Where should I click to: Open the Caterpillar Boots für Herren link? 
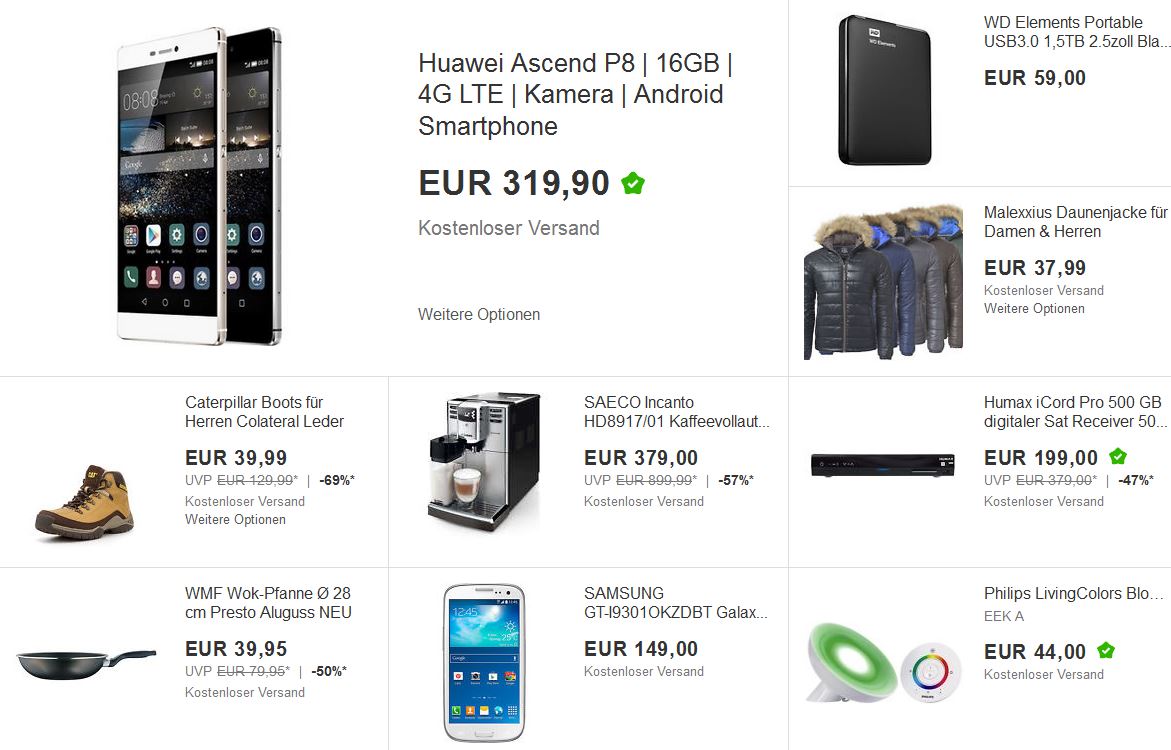pos(264,412)
